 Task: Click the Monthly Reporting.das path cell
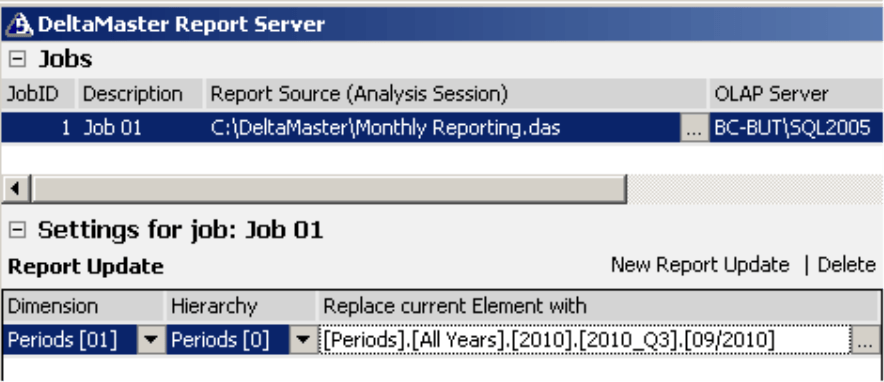coord(443,128)
